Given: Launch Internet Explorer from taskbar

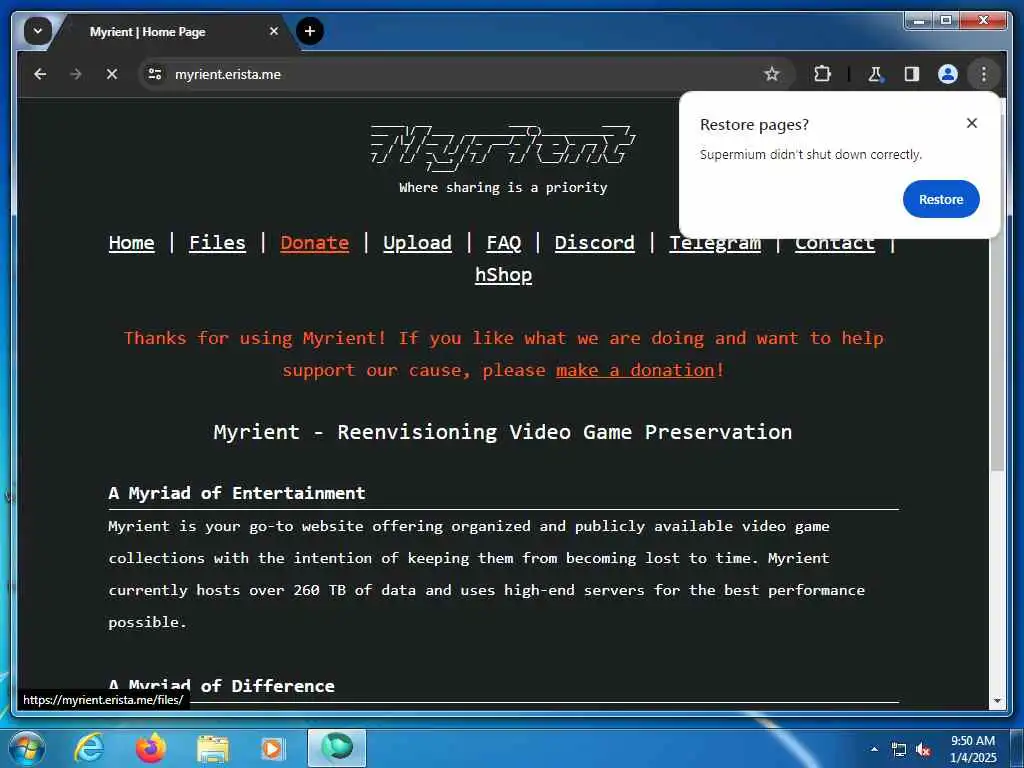Looking at the screenshot, I should point(89,748).
